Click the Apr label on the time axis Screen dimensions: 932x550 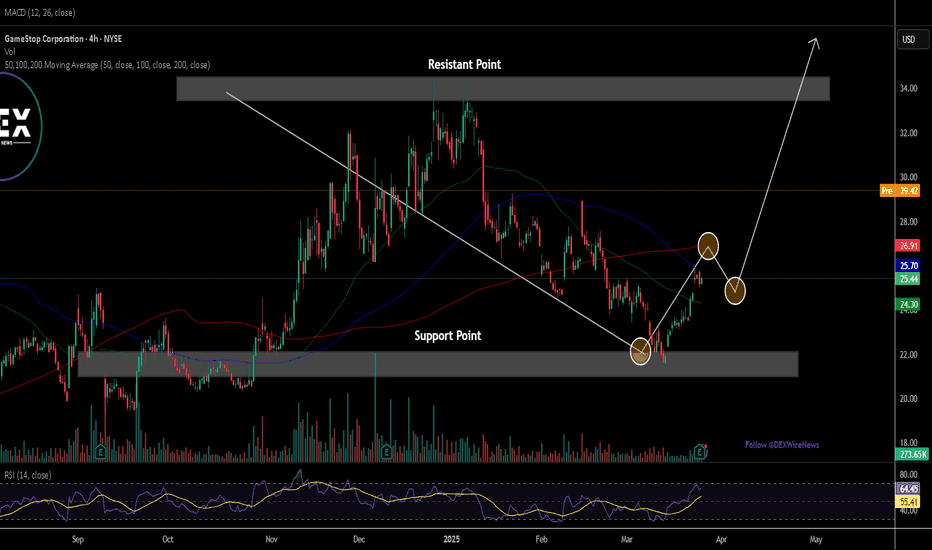[721, 539]
